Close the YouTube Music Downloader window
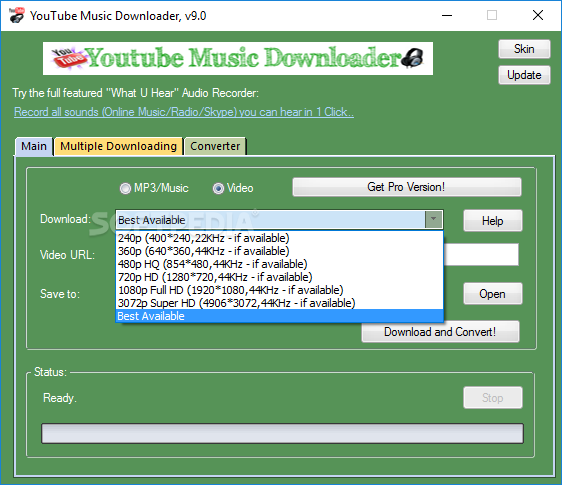 tap(538, 15)
